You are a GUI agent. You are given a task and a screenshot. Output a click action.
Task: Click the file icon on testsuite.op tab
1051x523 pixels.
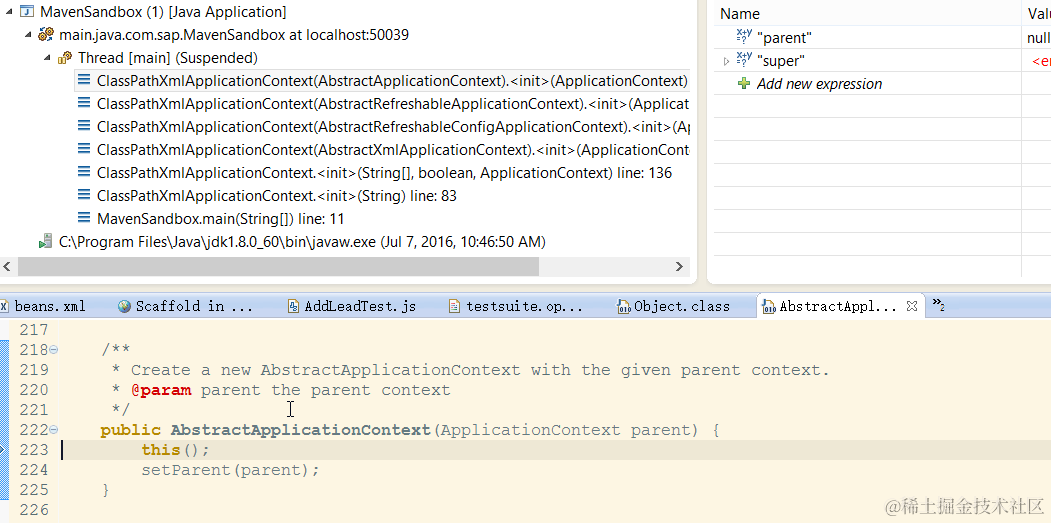click(x=454, y=306)
